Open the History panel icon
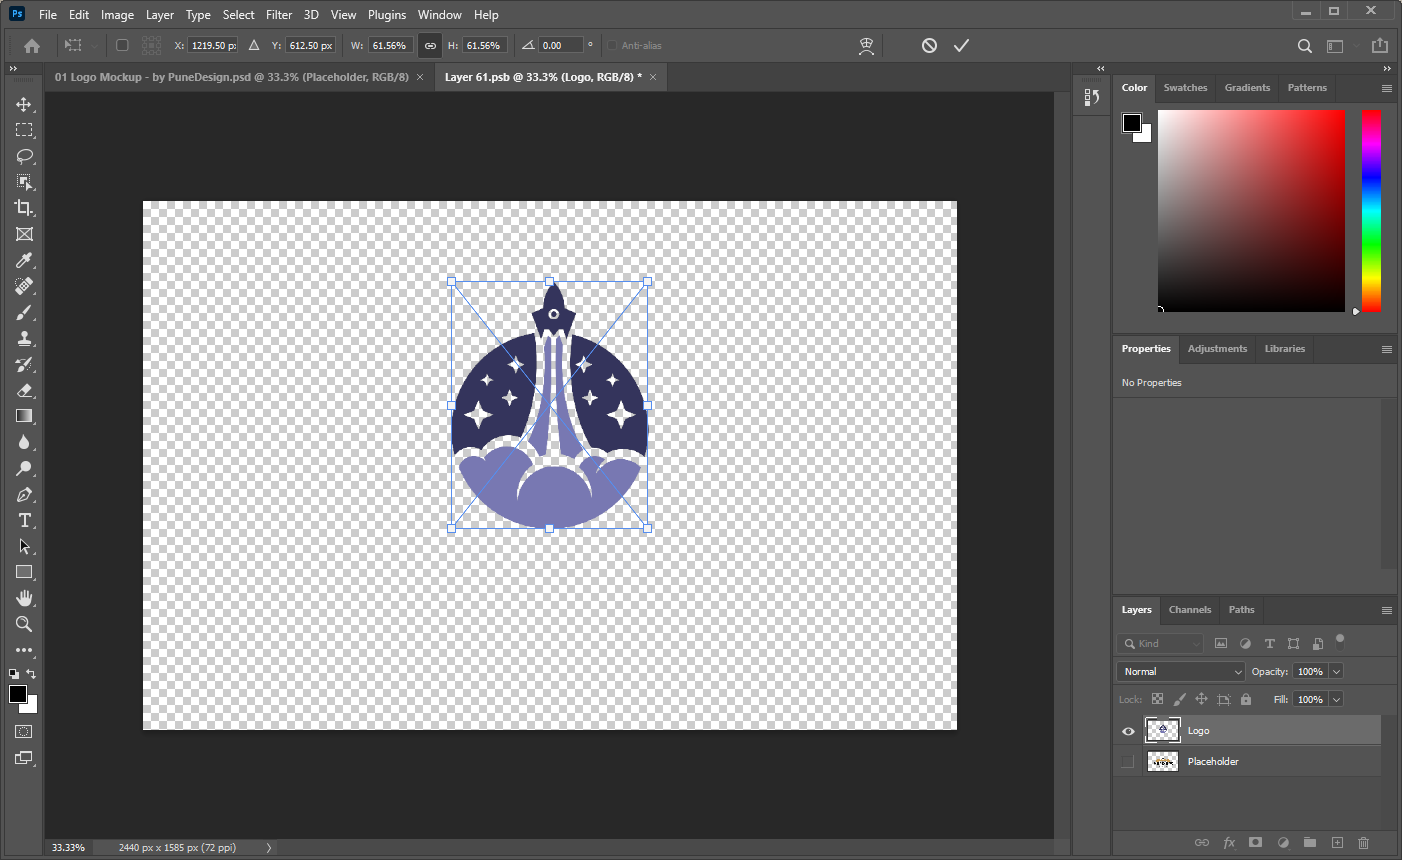 [1091, 97]
